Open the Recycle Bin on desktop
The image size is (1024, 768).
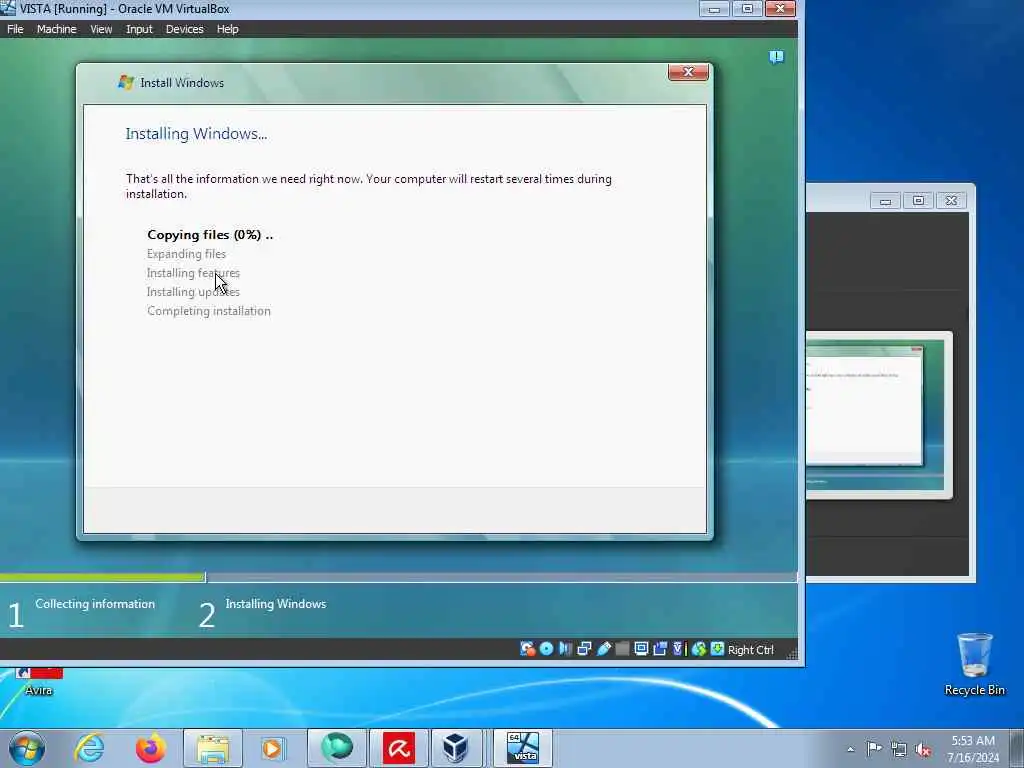(974, 664)
